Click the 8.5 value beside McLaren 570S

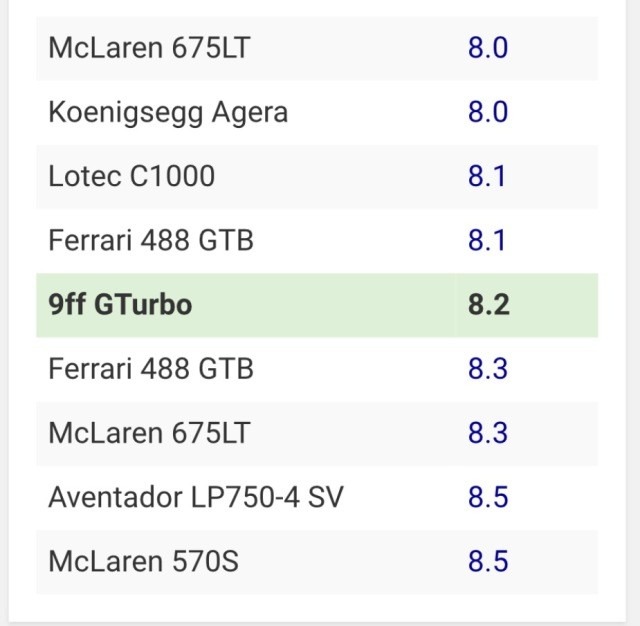(x=488, y=561)
